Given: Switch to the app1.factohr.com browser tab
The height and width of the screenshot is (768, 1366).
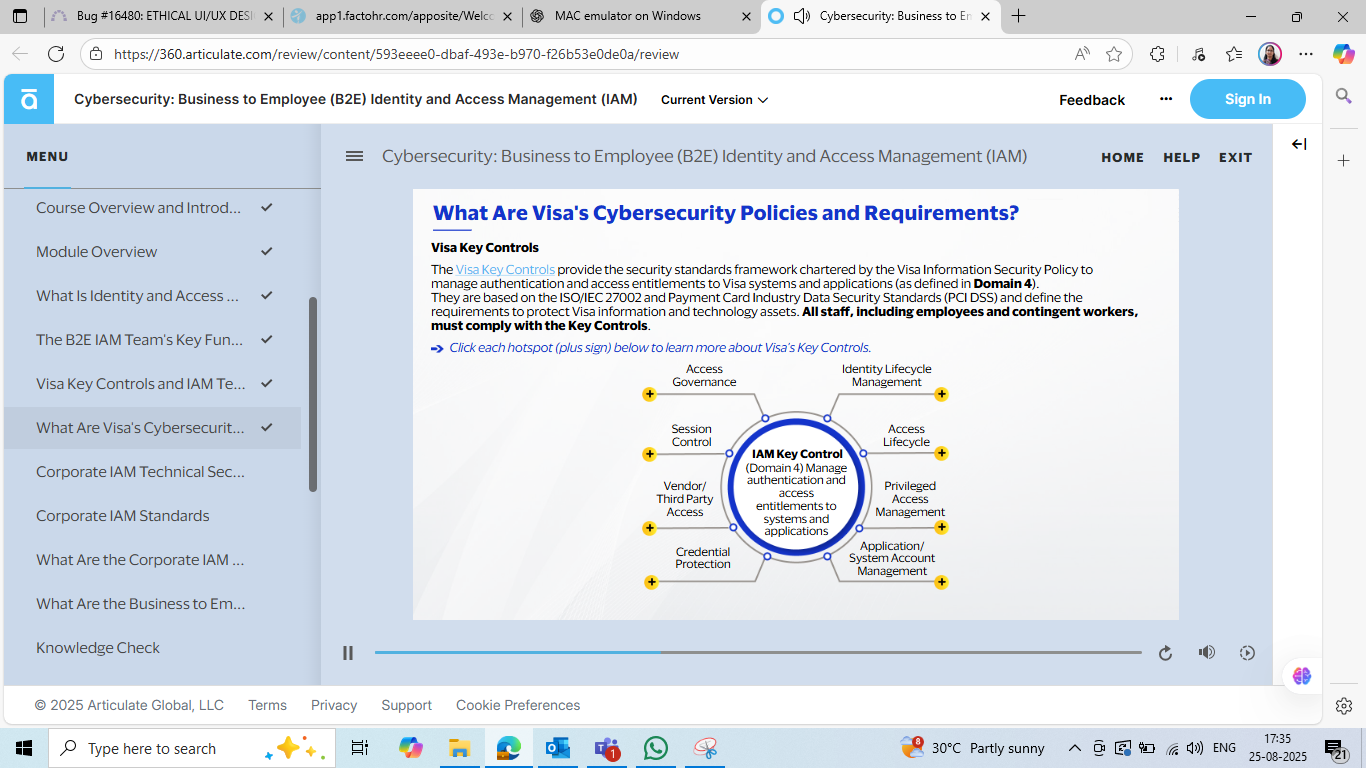Looking at the screenshot, I should [402, 16].
